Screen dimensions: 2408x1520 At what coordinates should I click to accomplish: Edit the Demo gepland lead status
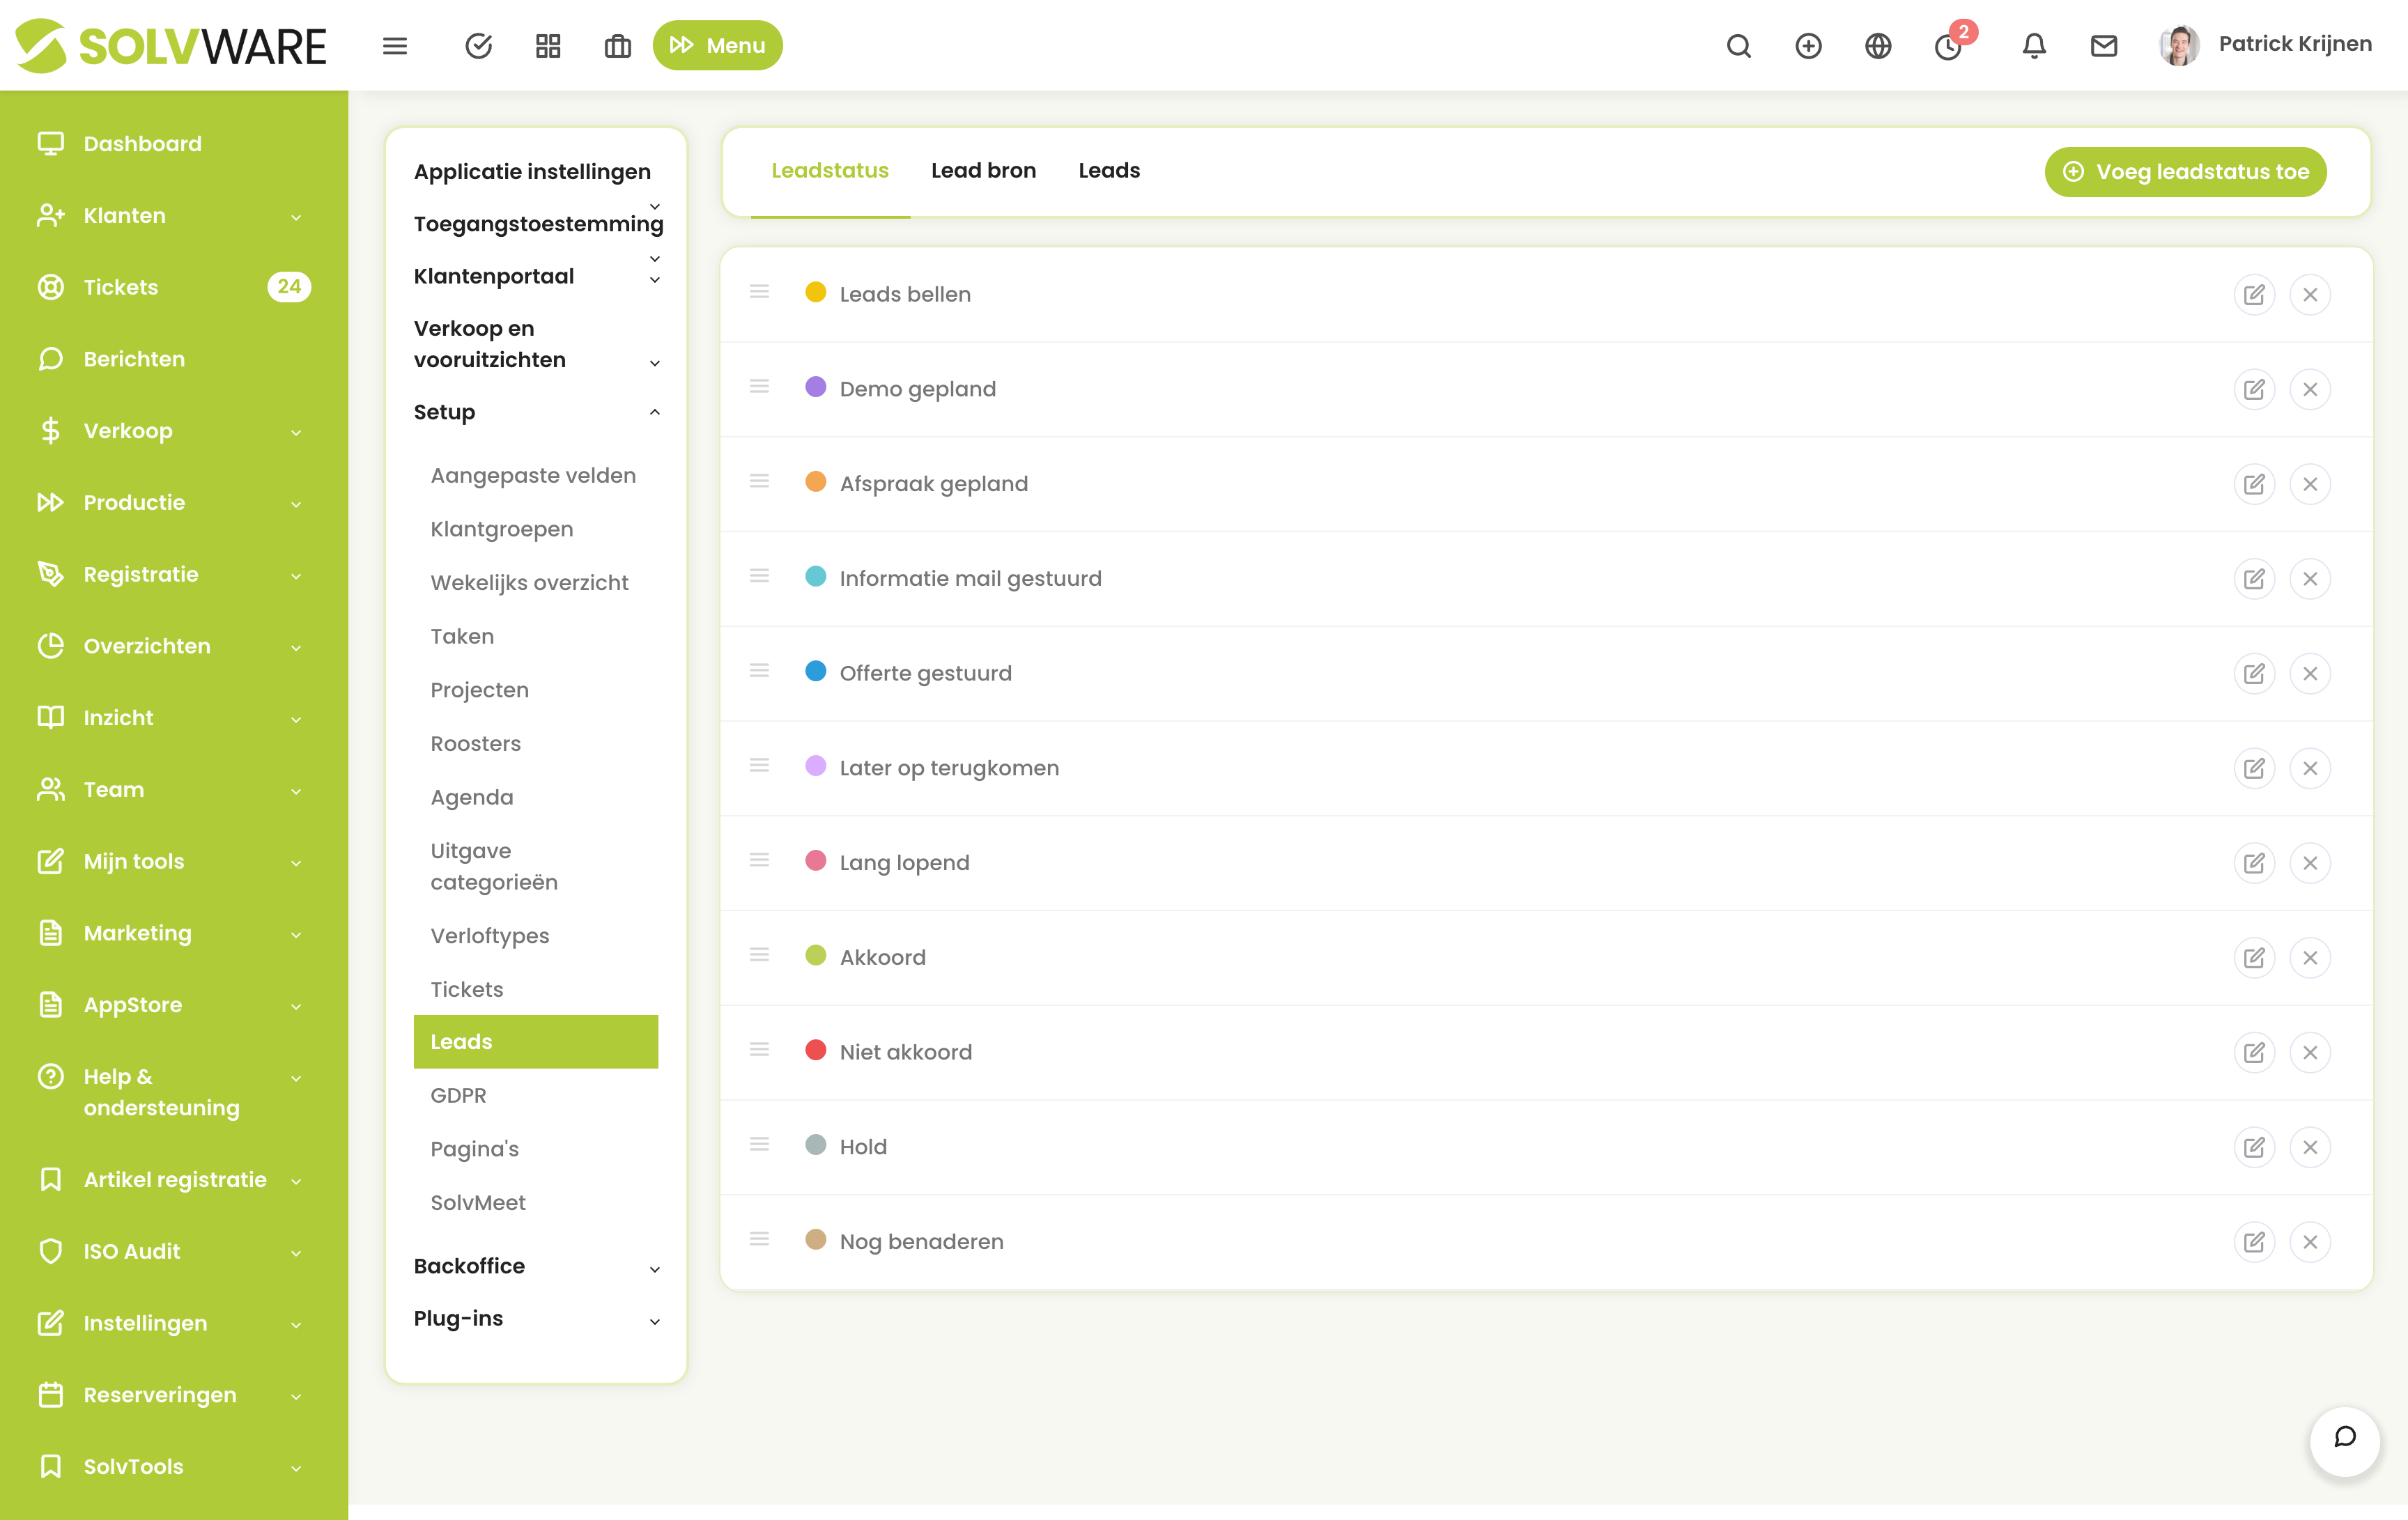pos(2254,389)
